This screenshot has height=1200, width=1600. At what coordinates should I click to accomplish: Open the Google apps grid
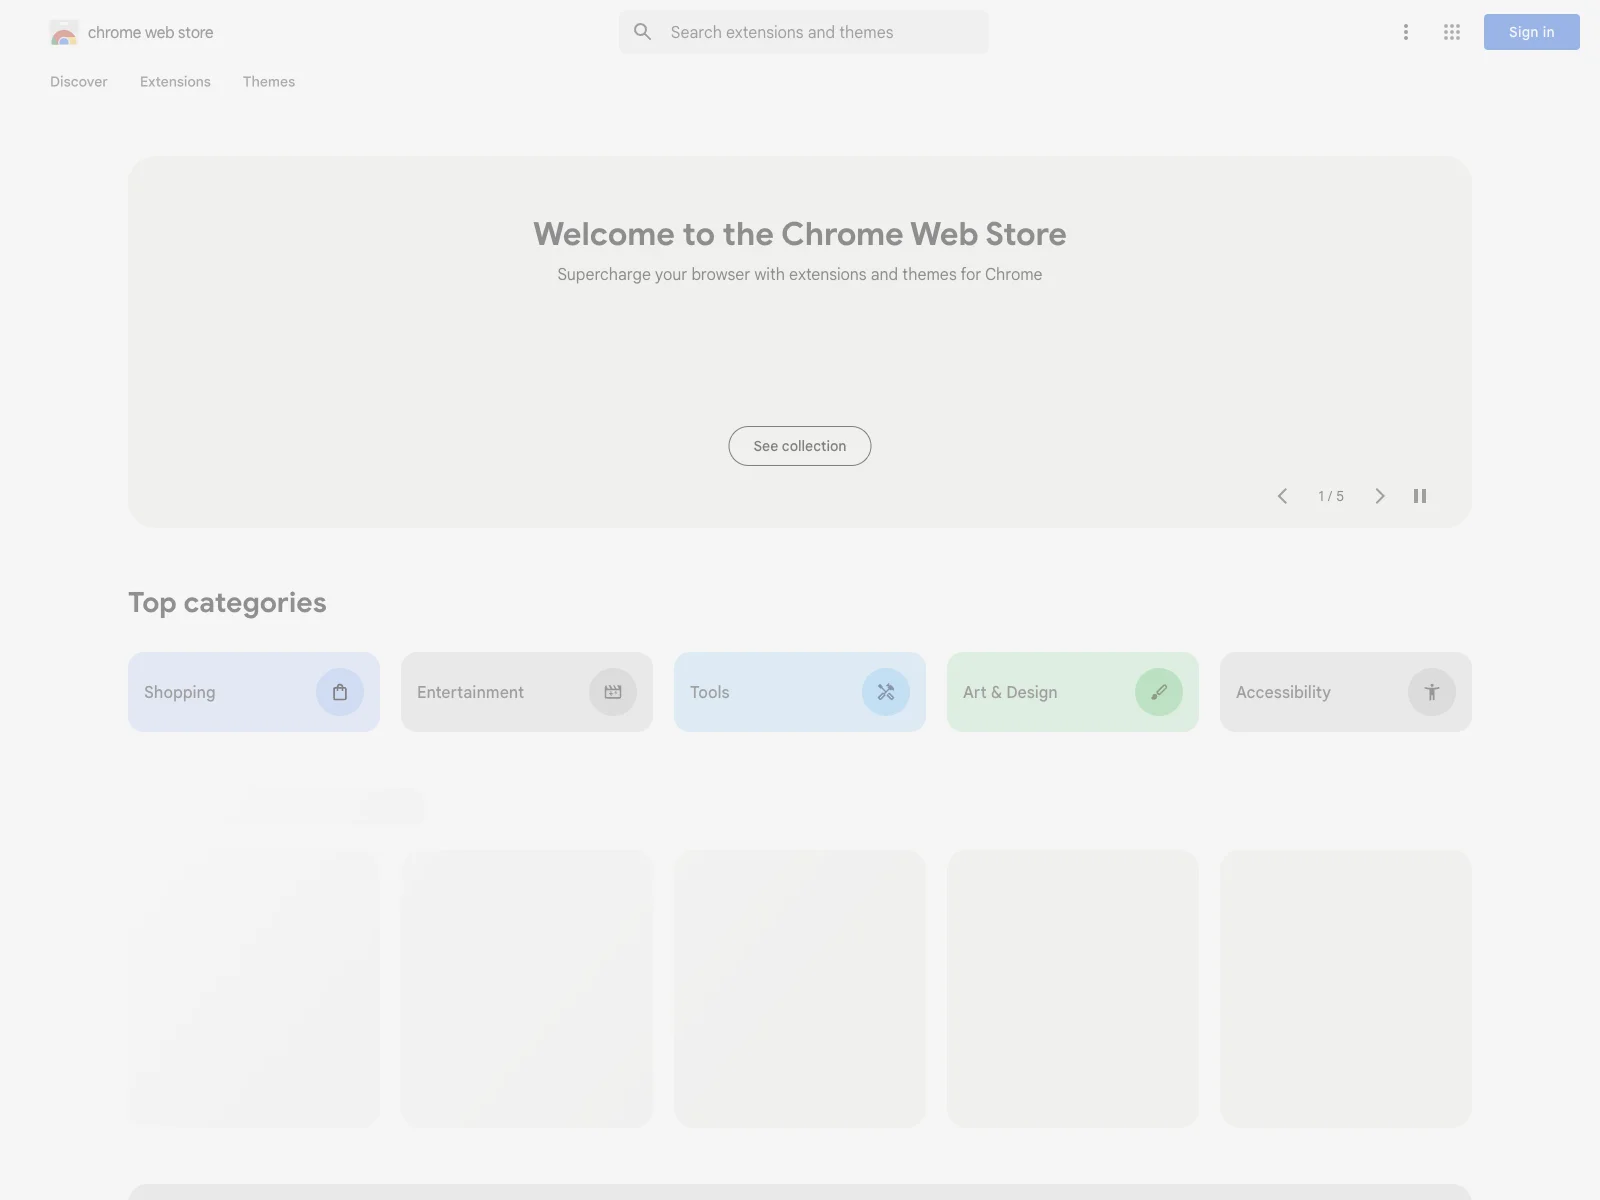click(x=1452, y=32)
